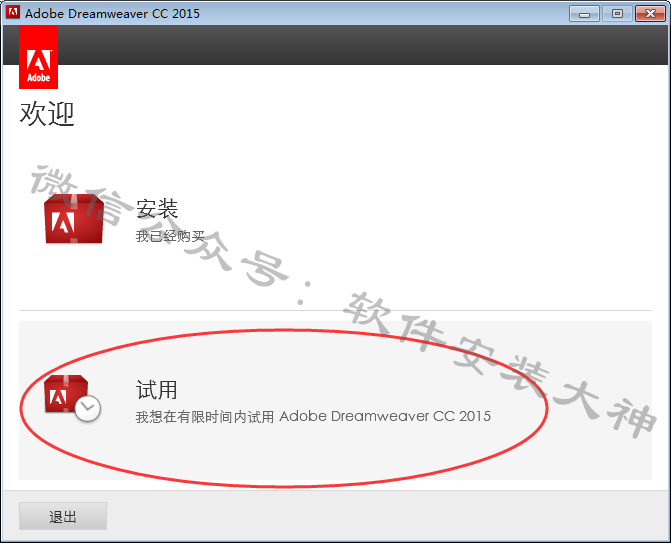
Task: Click the Adobe Dreamweaver CC 2015 window title
Action: click(x=112, y=13)
